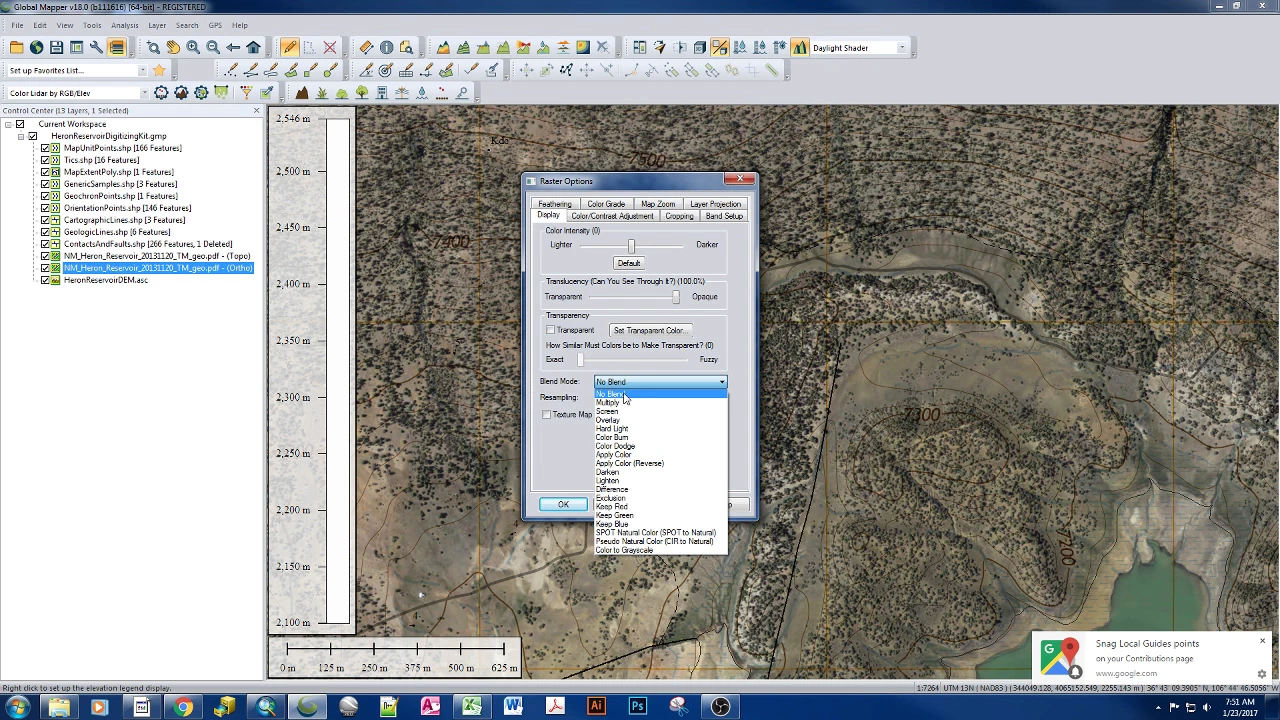Open the Windows Start button
This screenshot has width=1280, height=720.
(17, 707)
